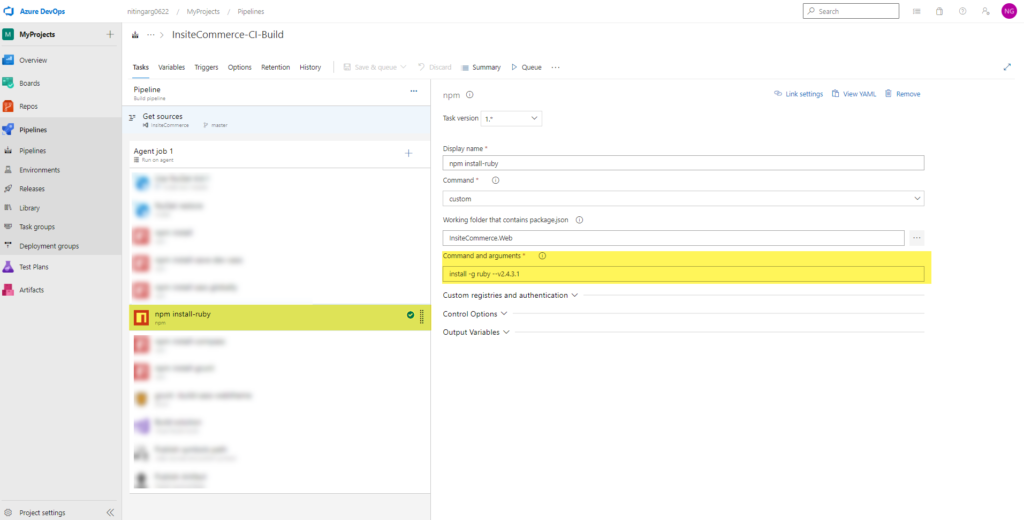Open Save & queue dropdown

[x=375, y=67]
